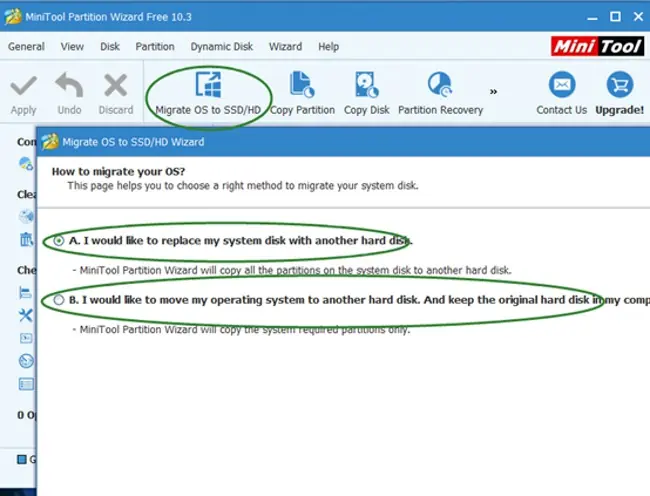Open the General menu
Image resolution: width=650 pixels, height=496 pixels.
(x=26, y=46)
